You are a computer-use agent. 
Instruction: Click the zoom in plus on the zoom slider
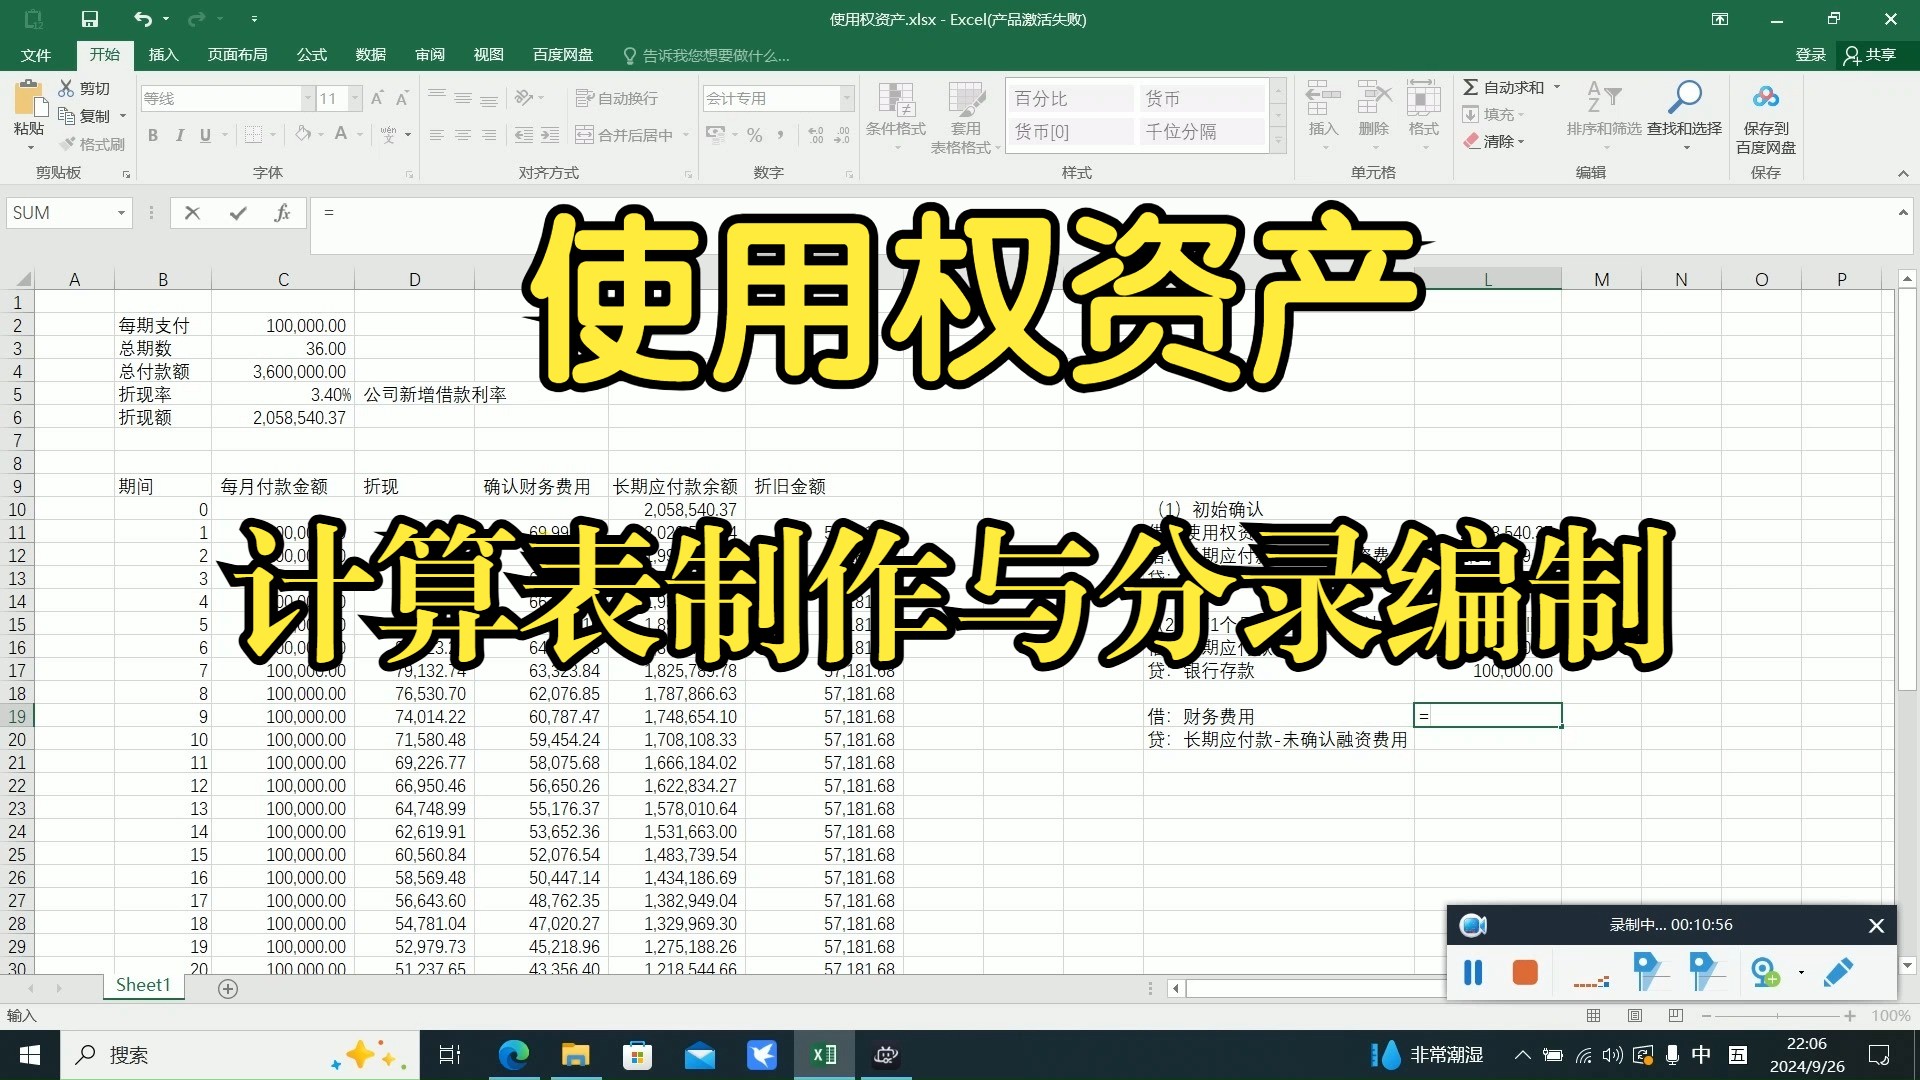point(1850,1016)
